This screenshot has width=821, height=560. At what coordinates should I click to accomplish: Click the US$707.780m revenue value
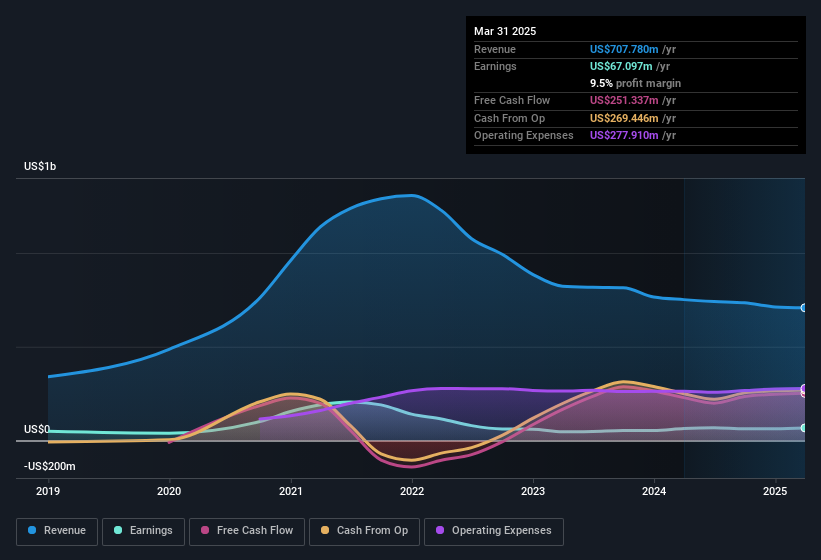pyautogui.click(x=624, y=49)
